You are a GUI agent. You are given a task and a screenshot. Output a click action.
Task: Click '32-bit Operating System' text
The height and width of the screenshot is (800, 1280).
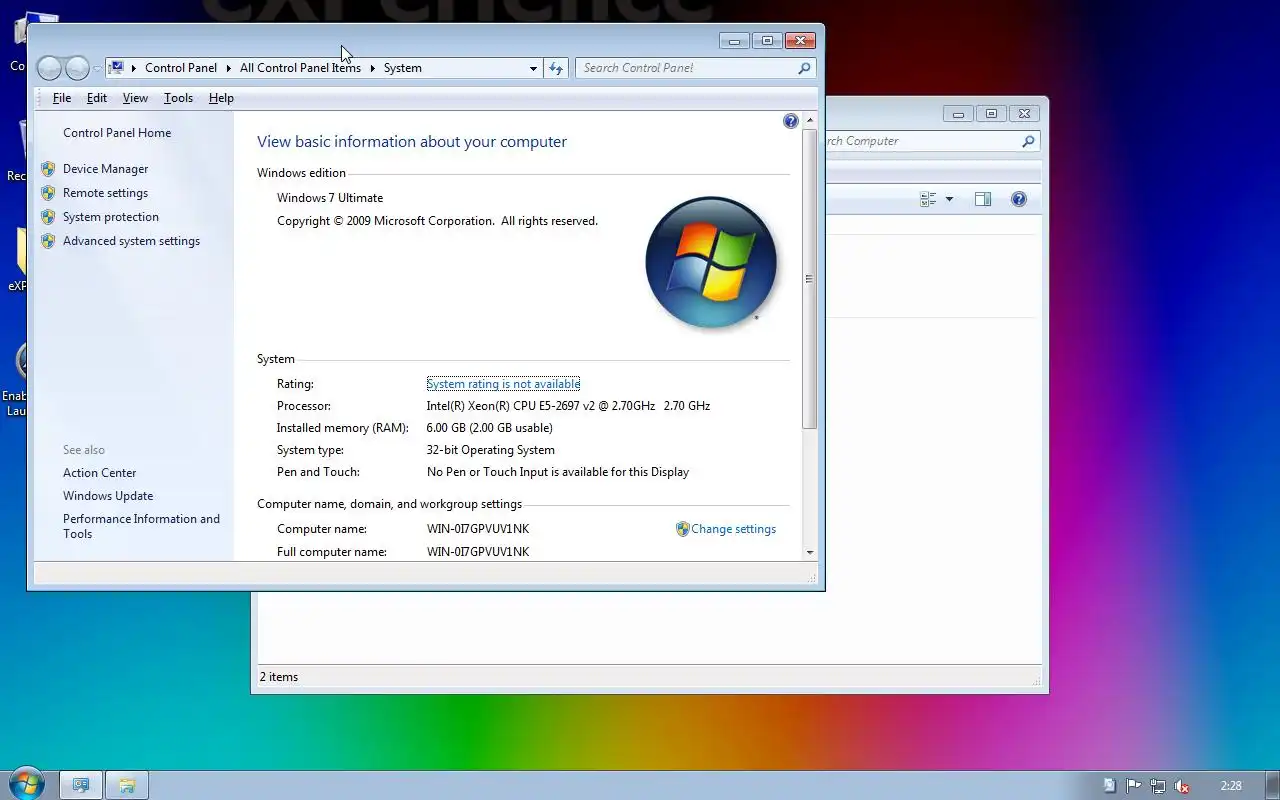(490, 450)
